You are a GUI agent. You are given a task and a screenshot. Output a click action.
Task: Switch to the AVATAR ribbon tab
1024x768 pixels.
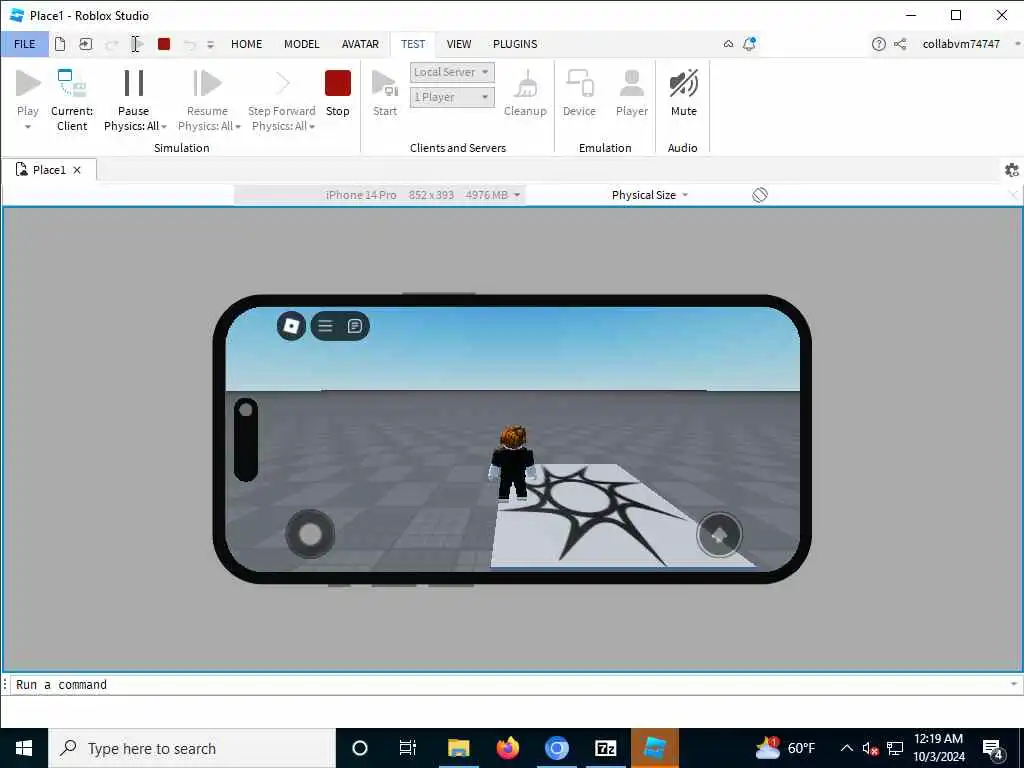point(360,44)
